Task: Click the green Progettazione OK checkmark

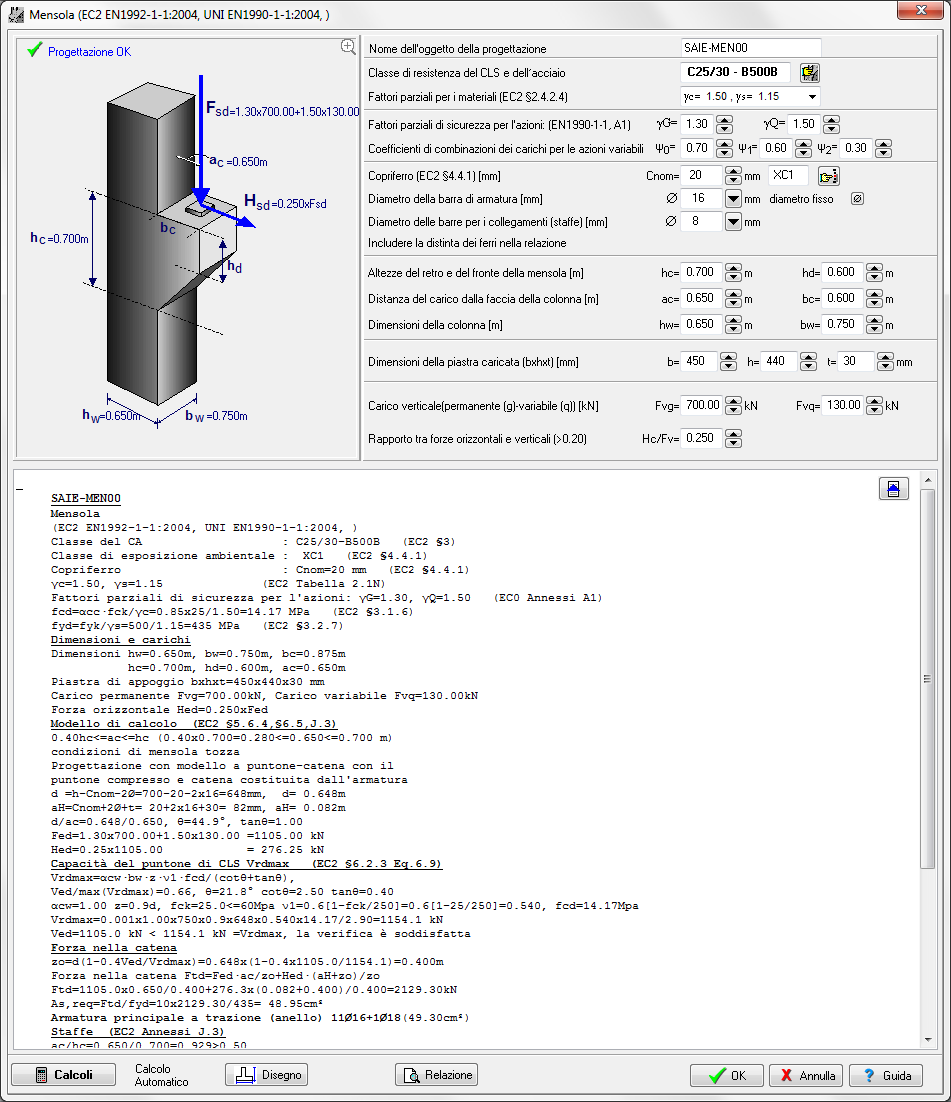Action: (34, 50)
